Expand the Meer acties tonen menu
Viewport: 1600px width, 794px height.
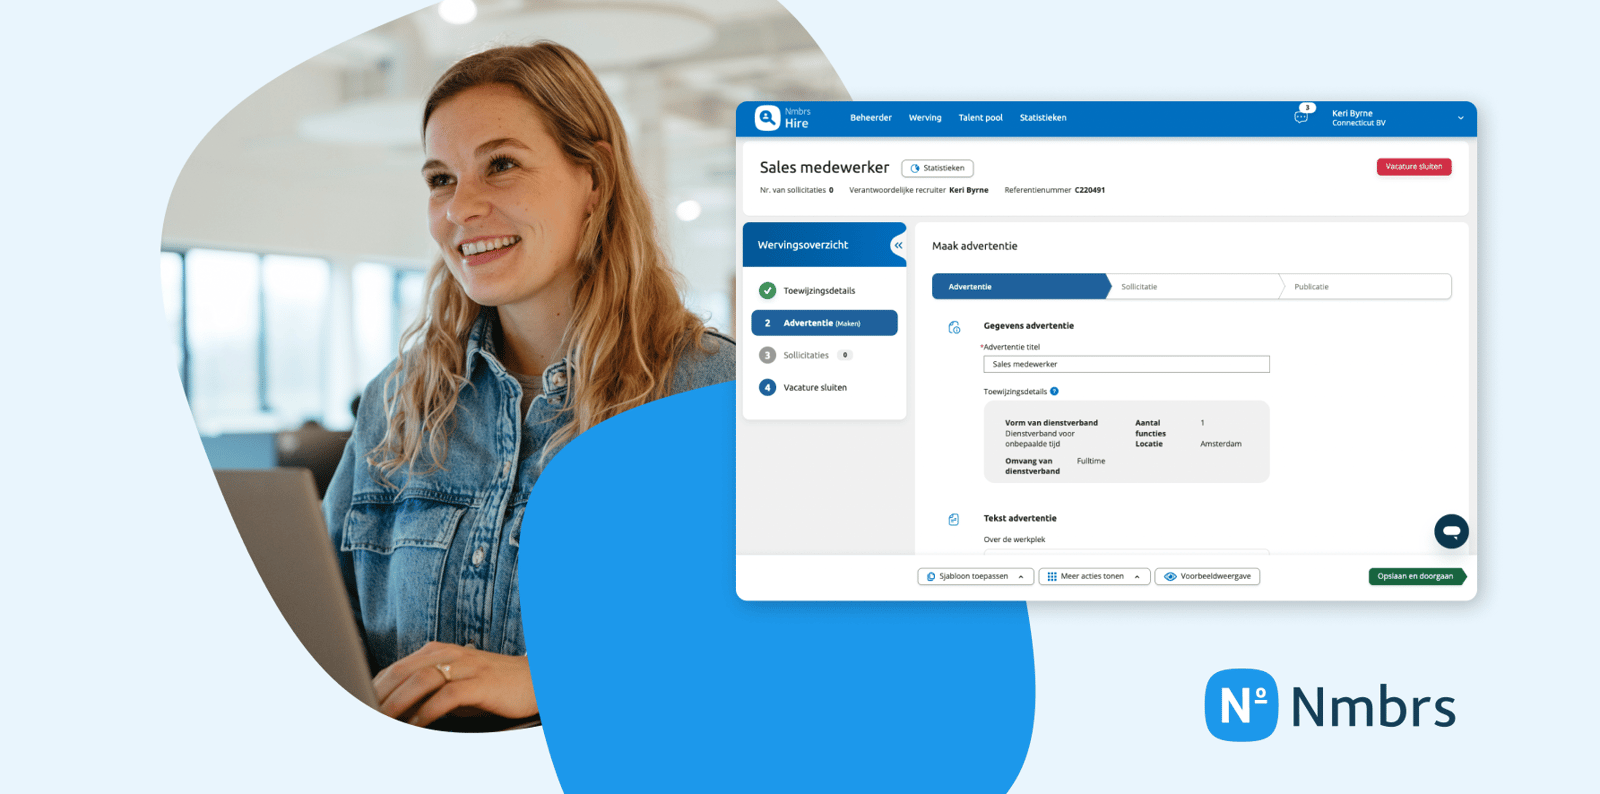pyautogui.click(x=1093, y=577)
